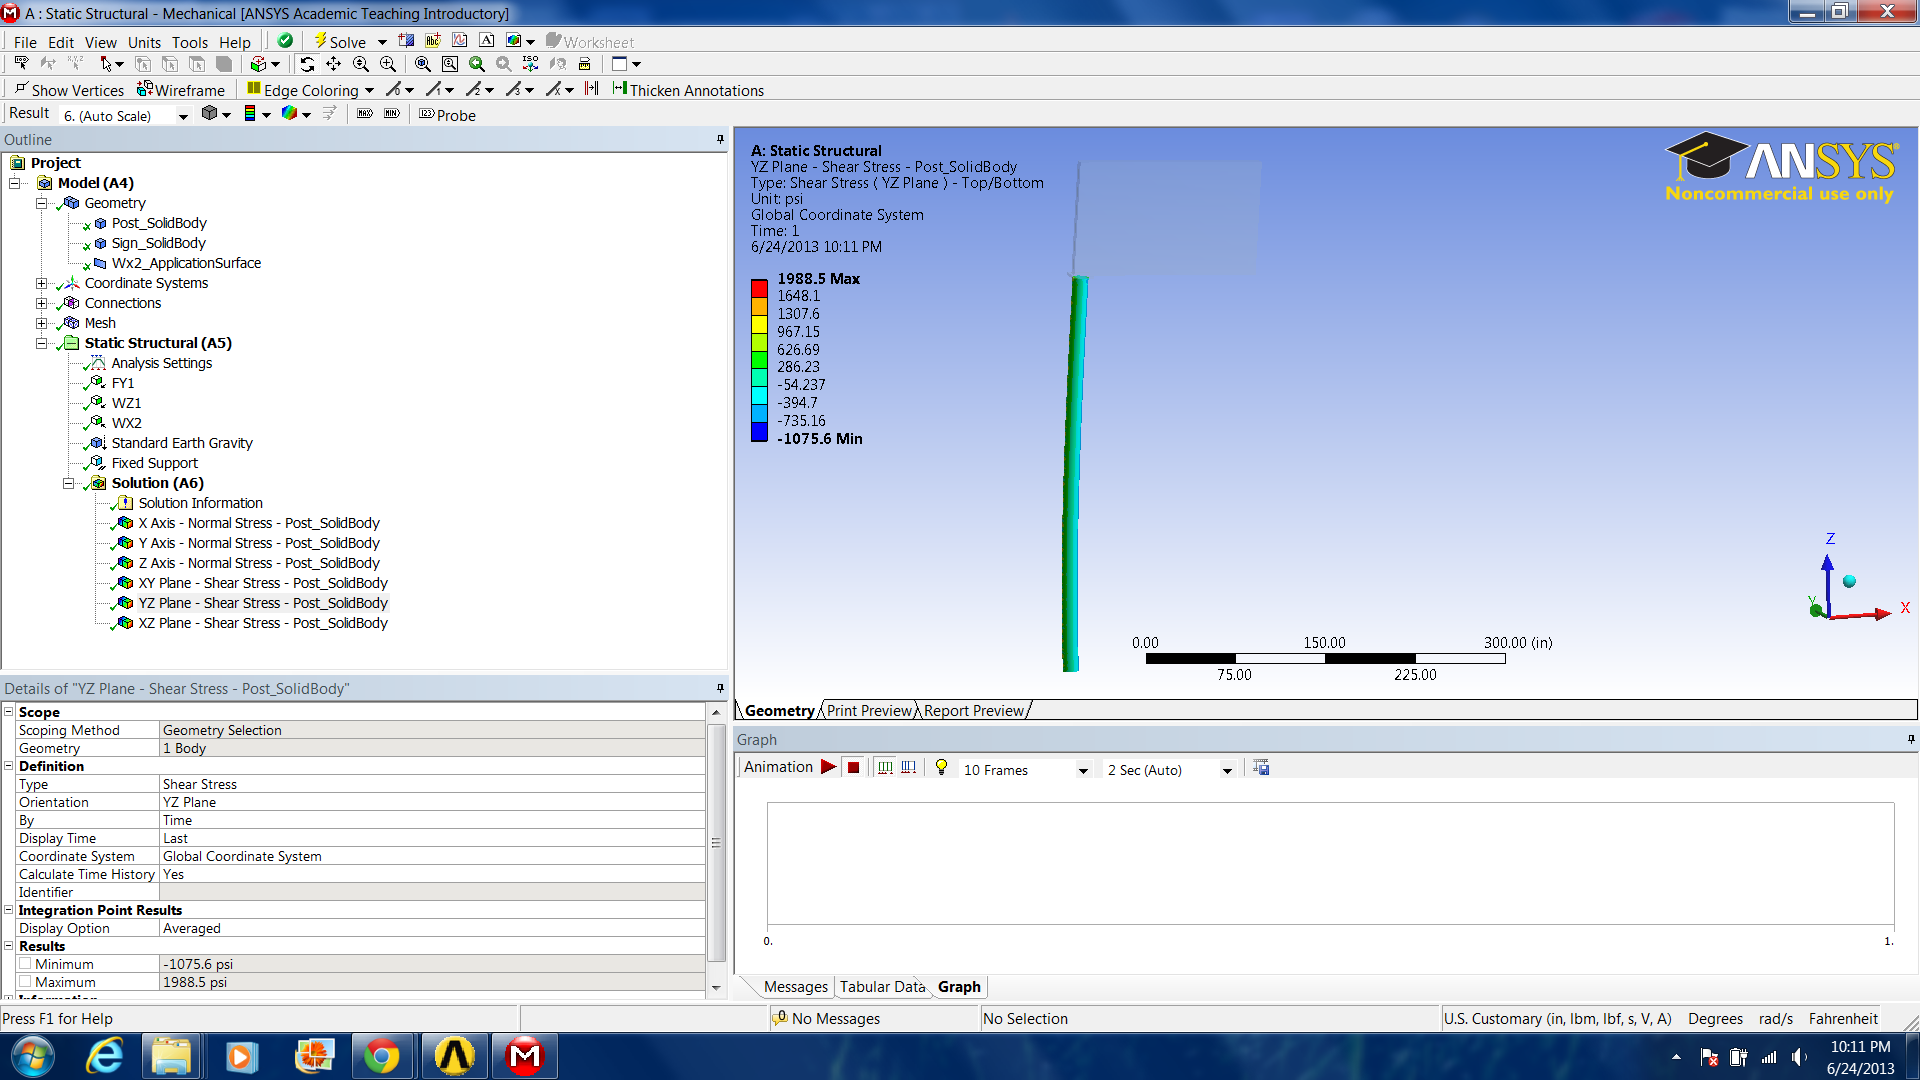Select the Zoom in/out tool
Viewport: 1920px width, 1080px height.
[x=361, y=64]
